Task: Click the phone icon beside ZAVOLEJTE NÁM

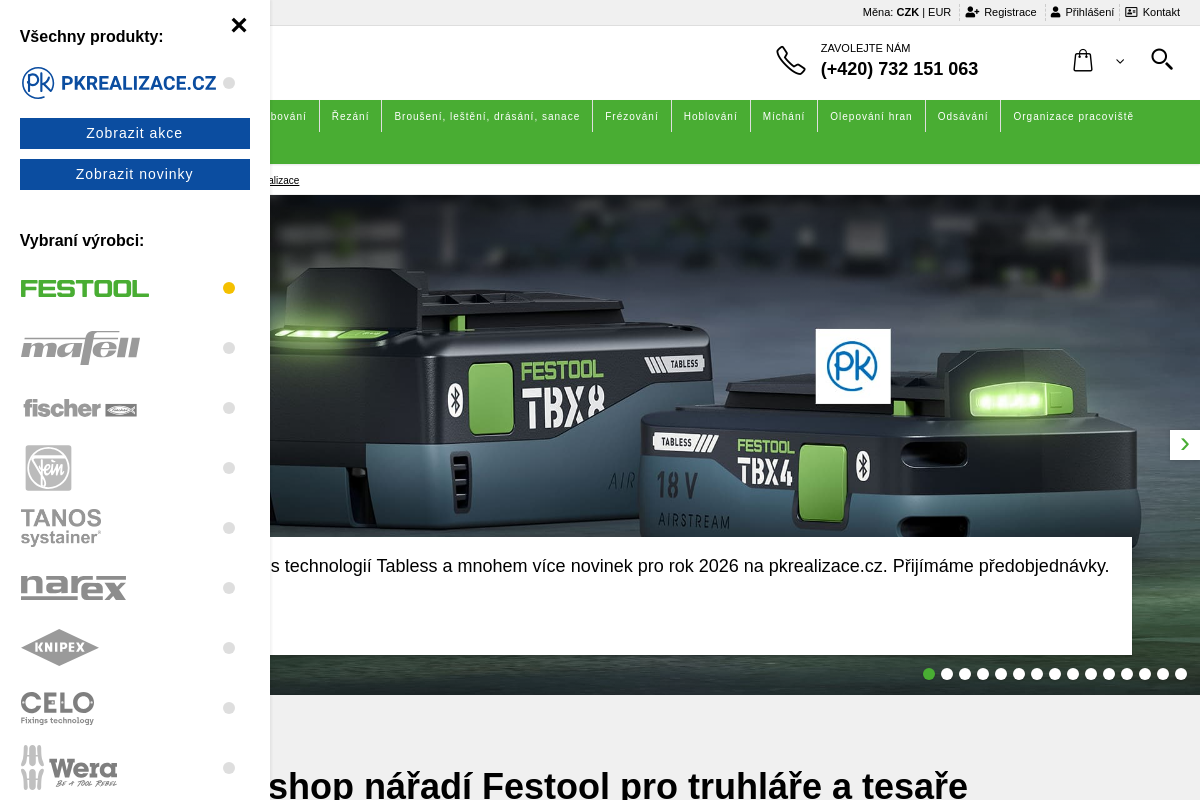Action: pyautogui.click(x=791, y=60)
